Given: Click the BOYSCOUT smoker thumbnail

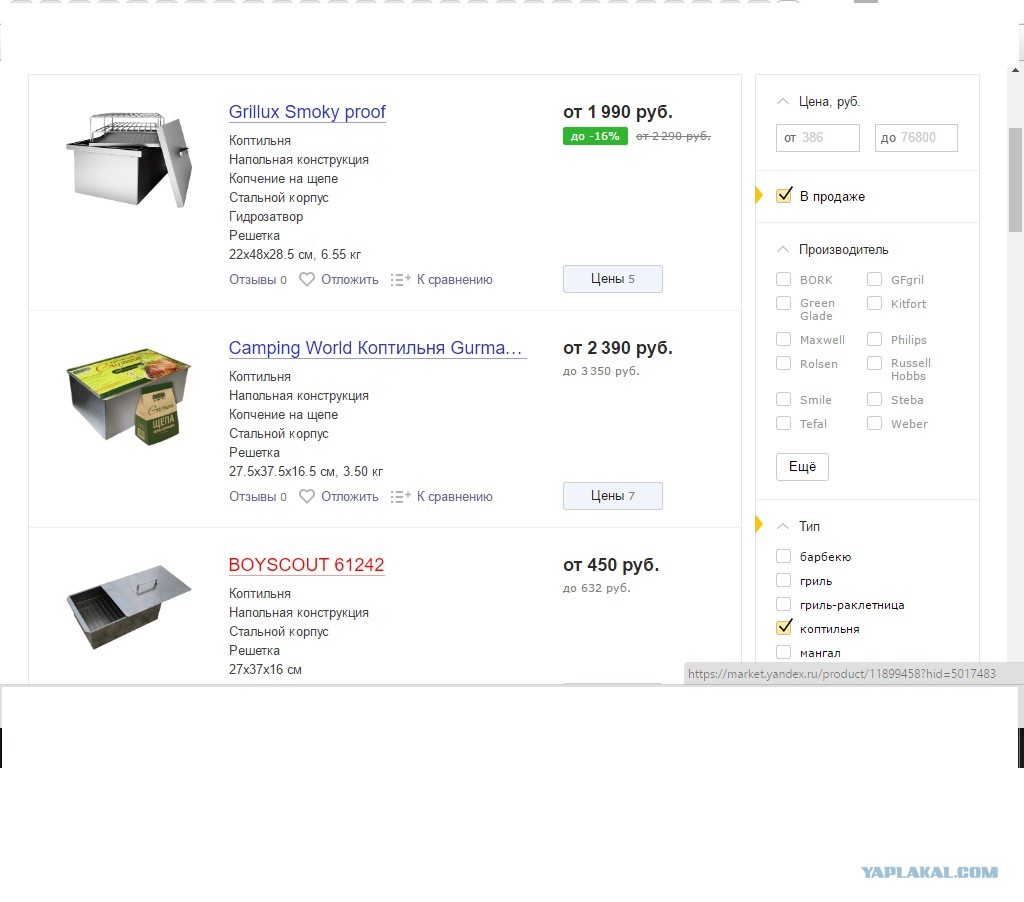Looking at the screenshot, I should click(x=129, y=607).
